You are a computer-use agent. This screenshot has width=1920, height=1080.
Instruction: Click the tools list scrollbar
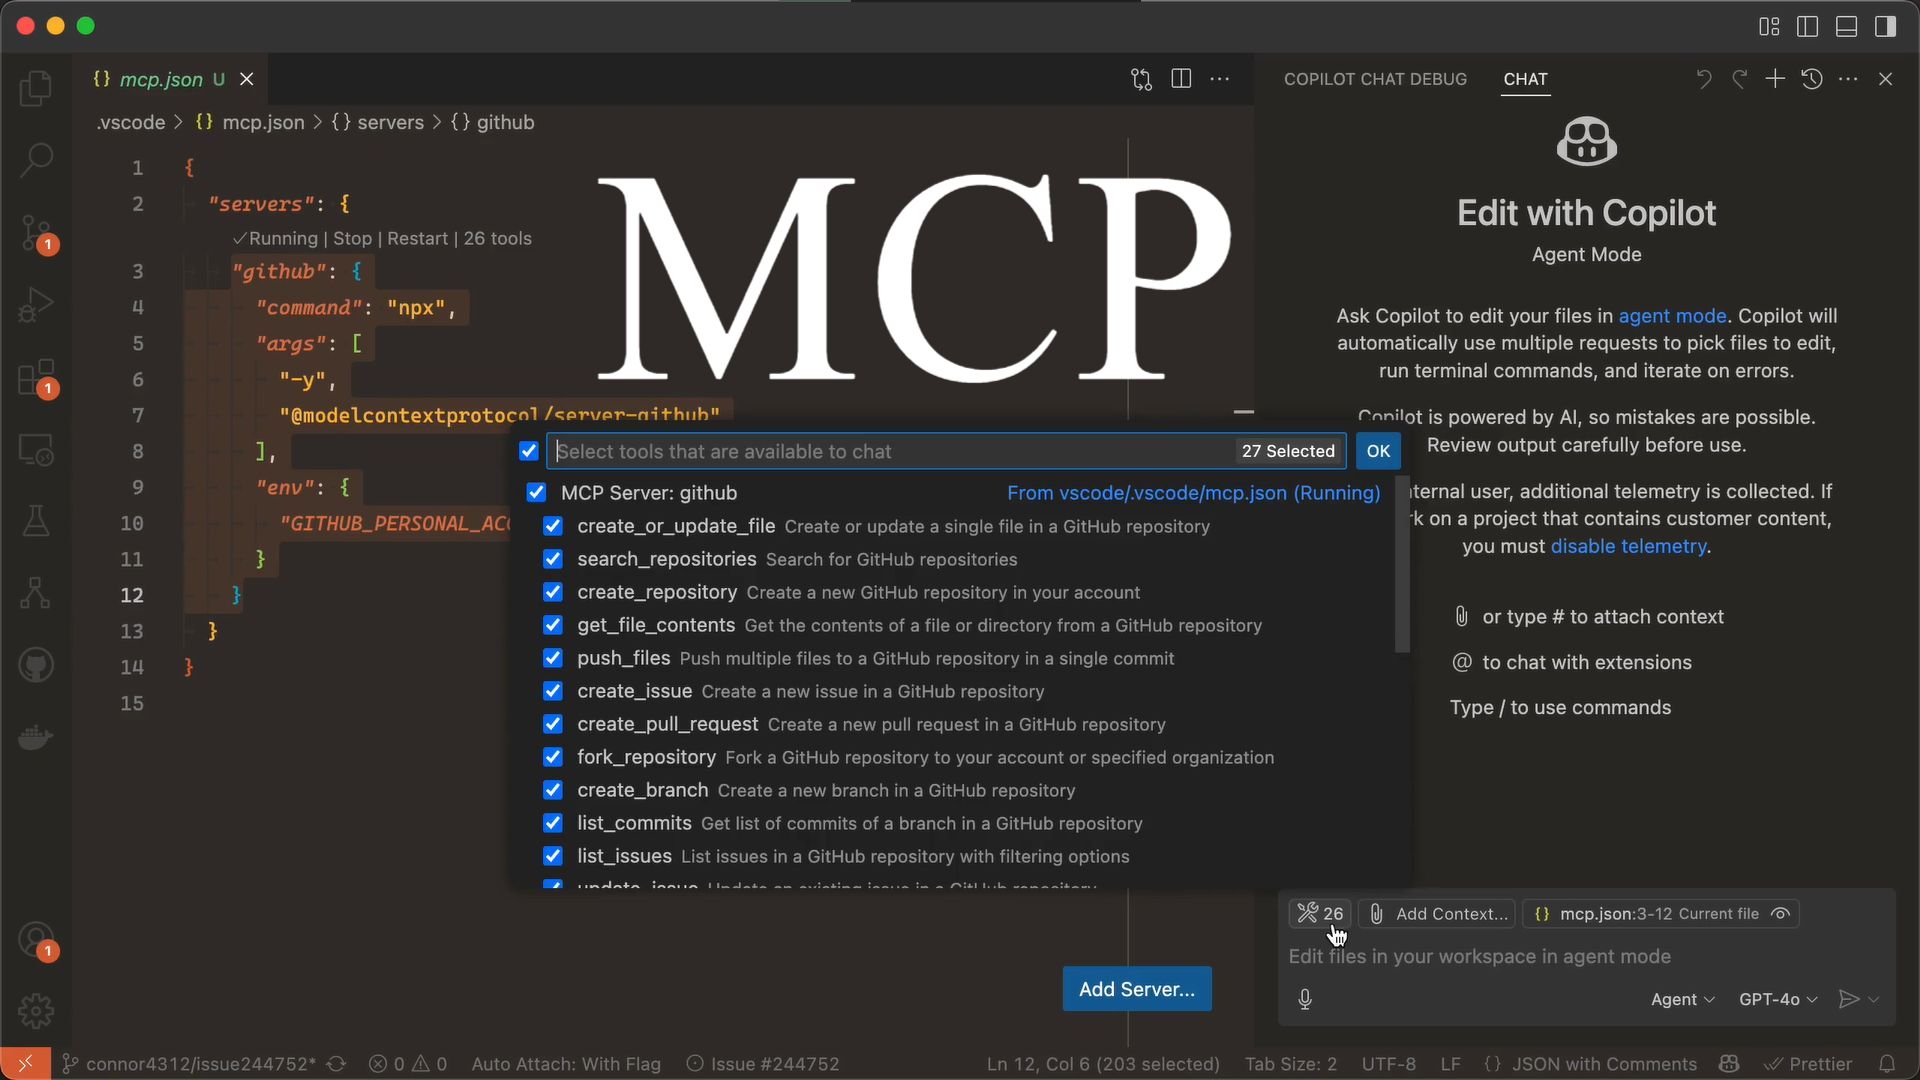pyautogui.click(x=1402, y=565)
